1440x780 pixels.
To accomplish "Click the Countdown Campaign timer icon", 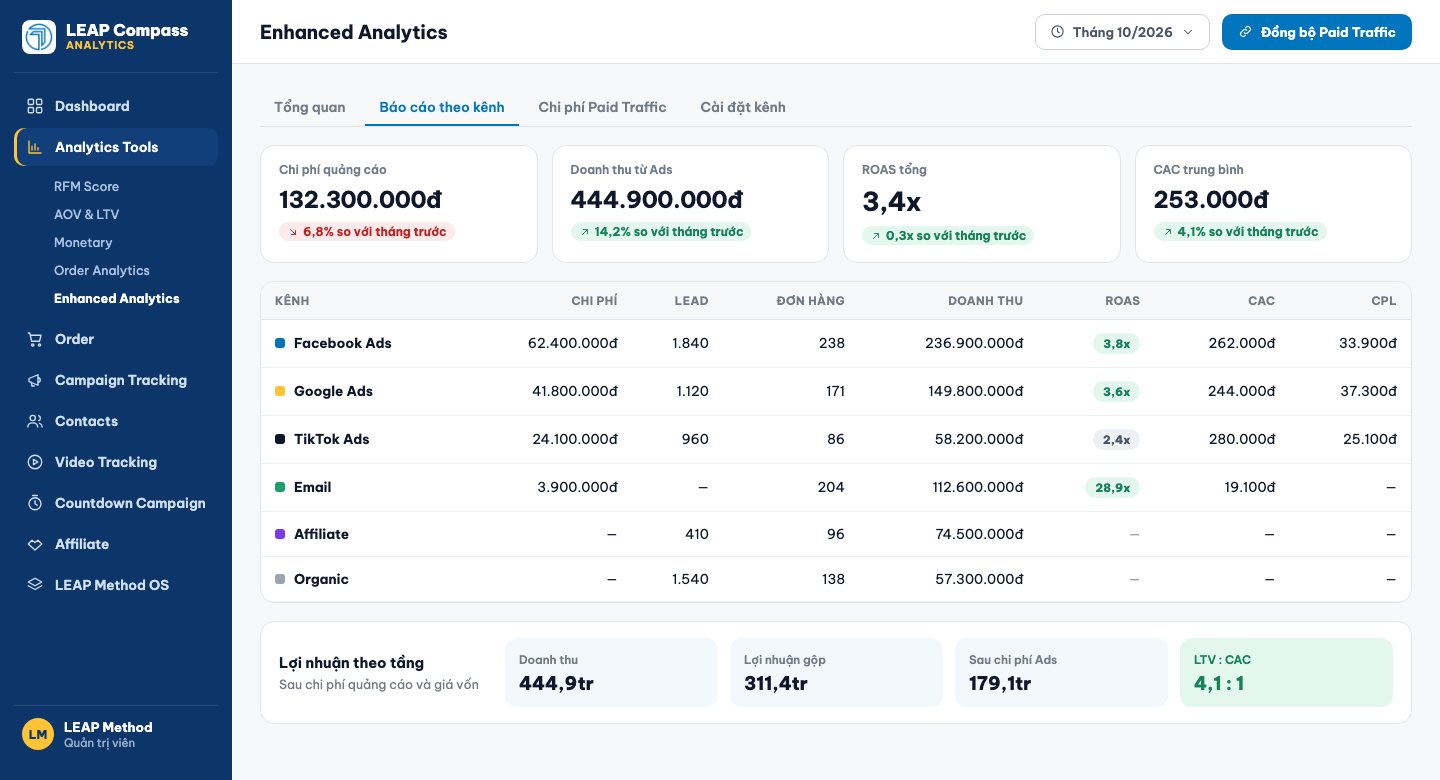I will point(35,503).
